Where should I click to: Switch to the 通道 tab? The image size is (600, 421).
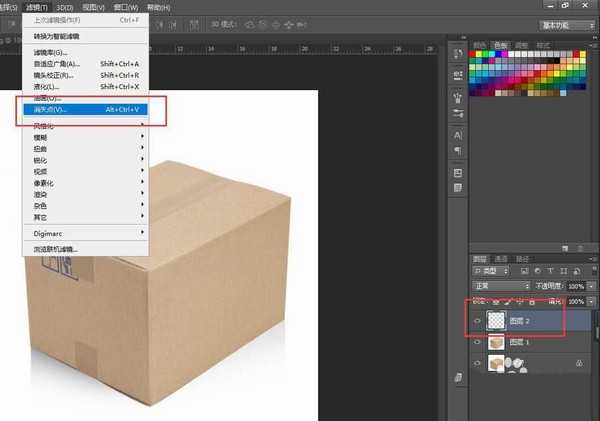click(501, 258)
